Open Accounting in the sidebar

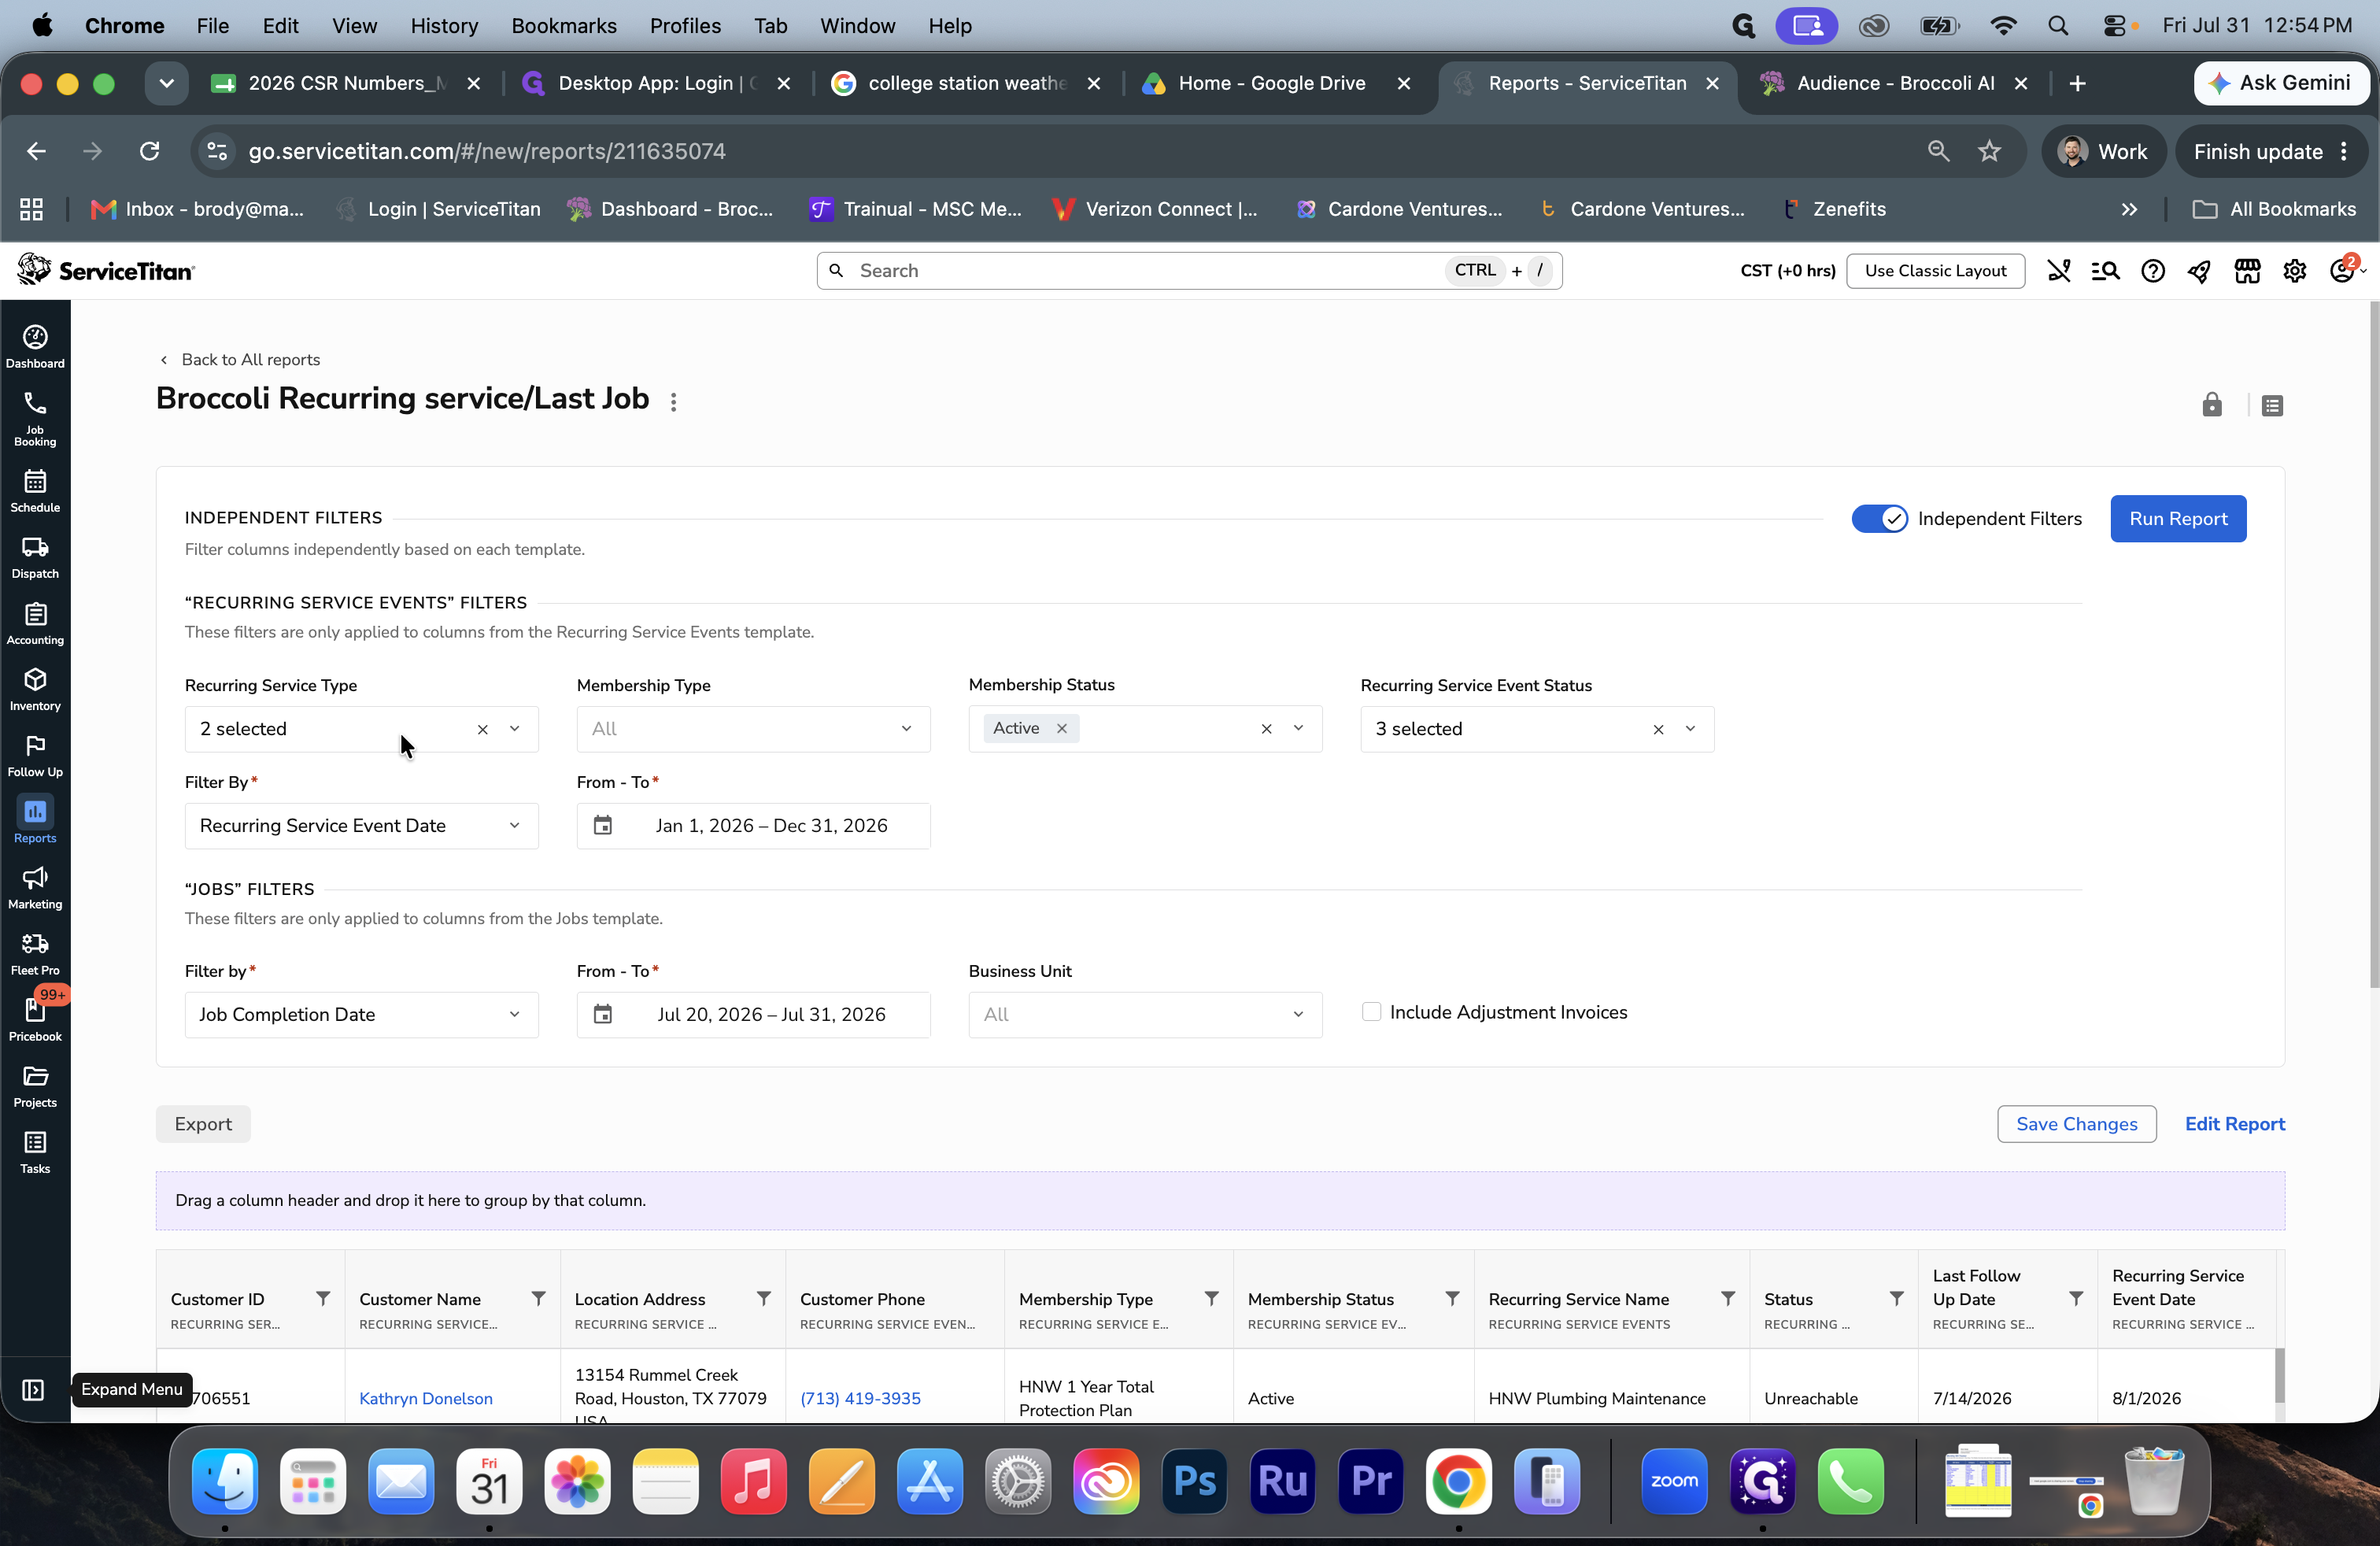click(x=35, y=622)
